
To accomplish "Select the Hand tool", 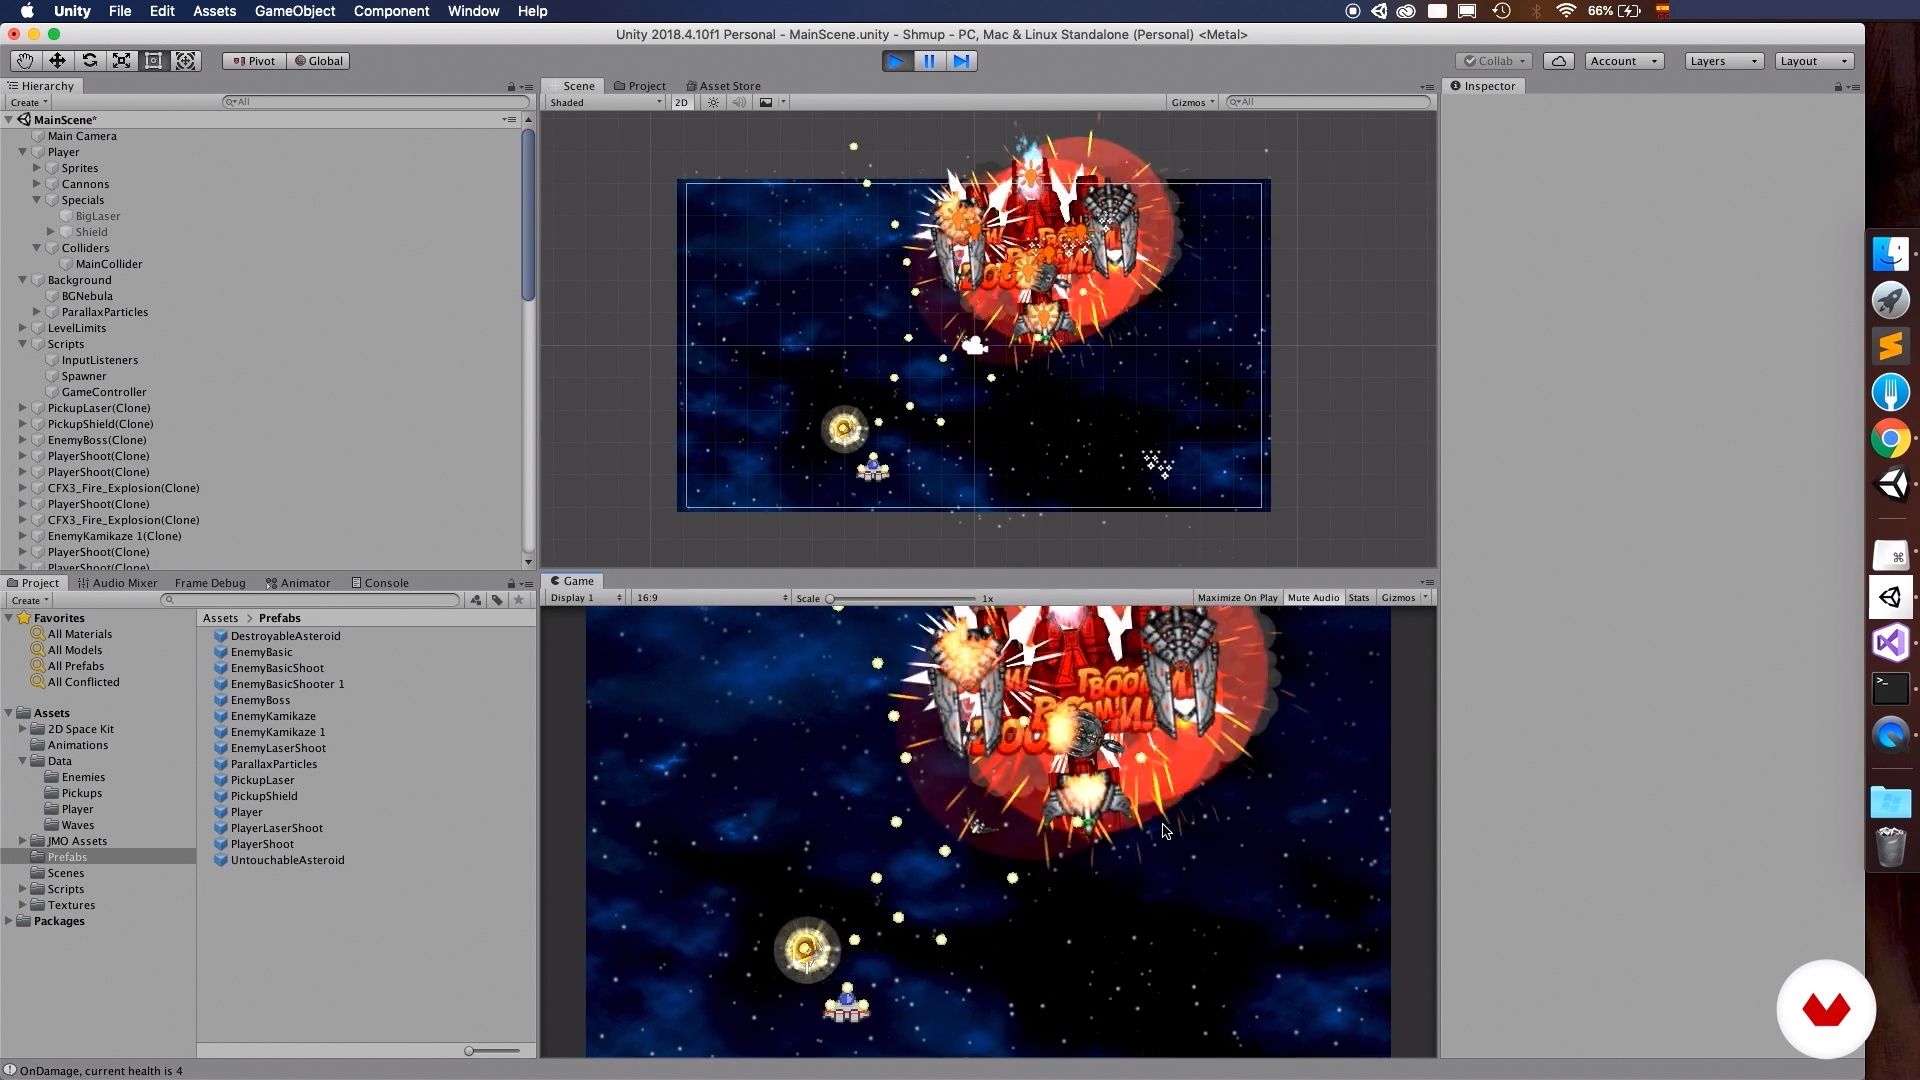I will point(25,61).
